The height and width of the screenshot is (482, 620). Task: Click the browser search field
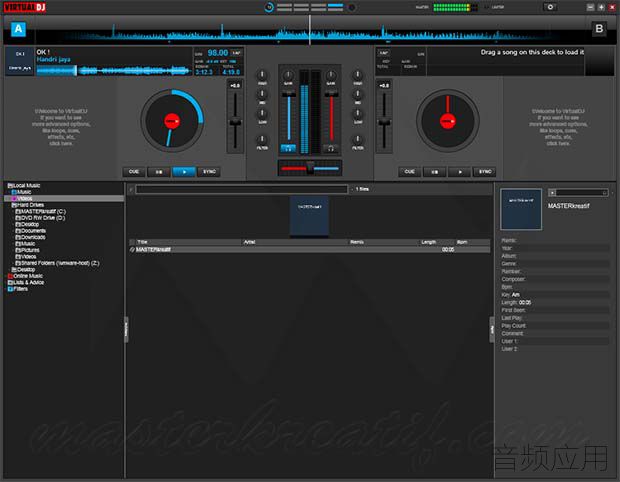point(241,189)
